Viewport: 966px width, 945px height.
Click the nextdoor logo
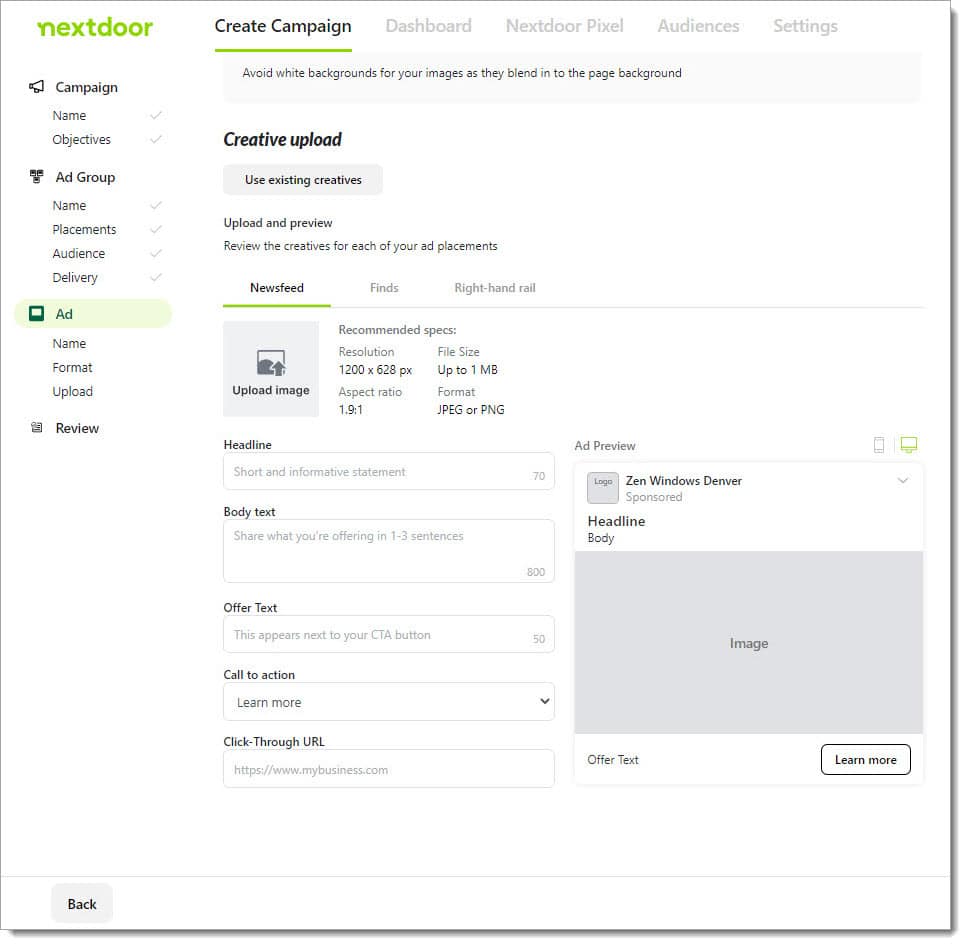pos(95,28)
